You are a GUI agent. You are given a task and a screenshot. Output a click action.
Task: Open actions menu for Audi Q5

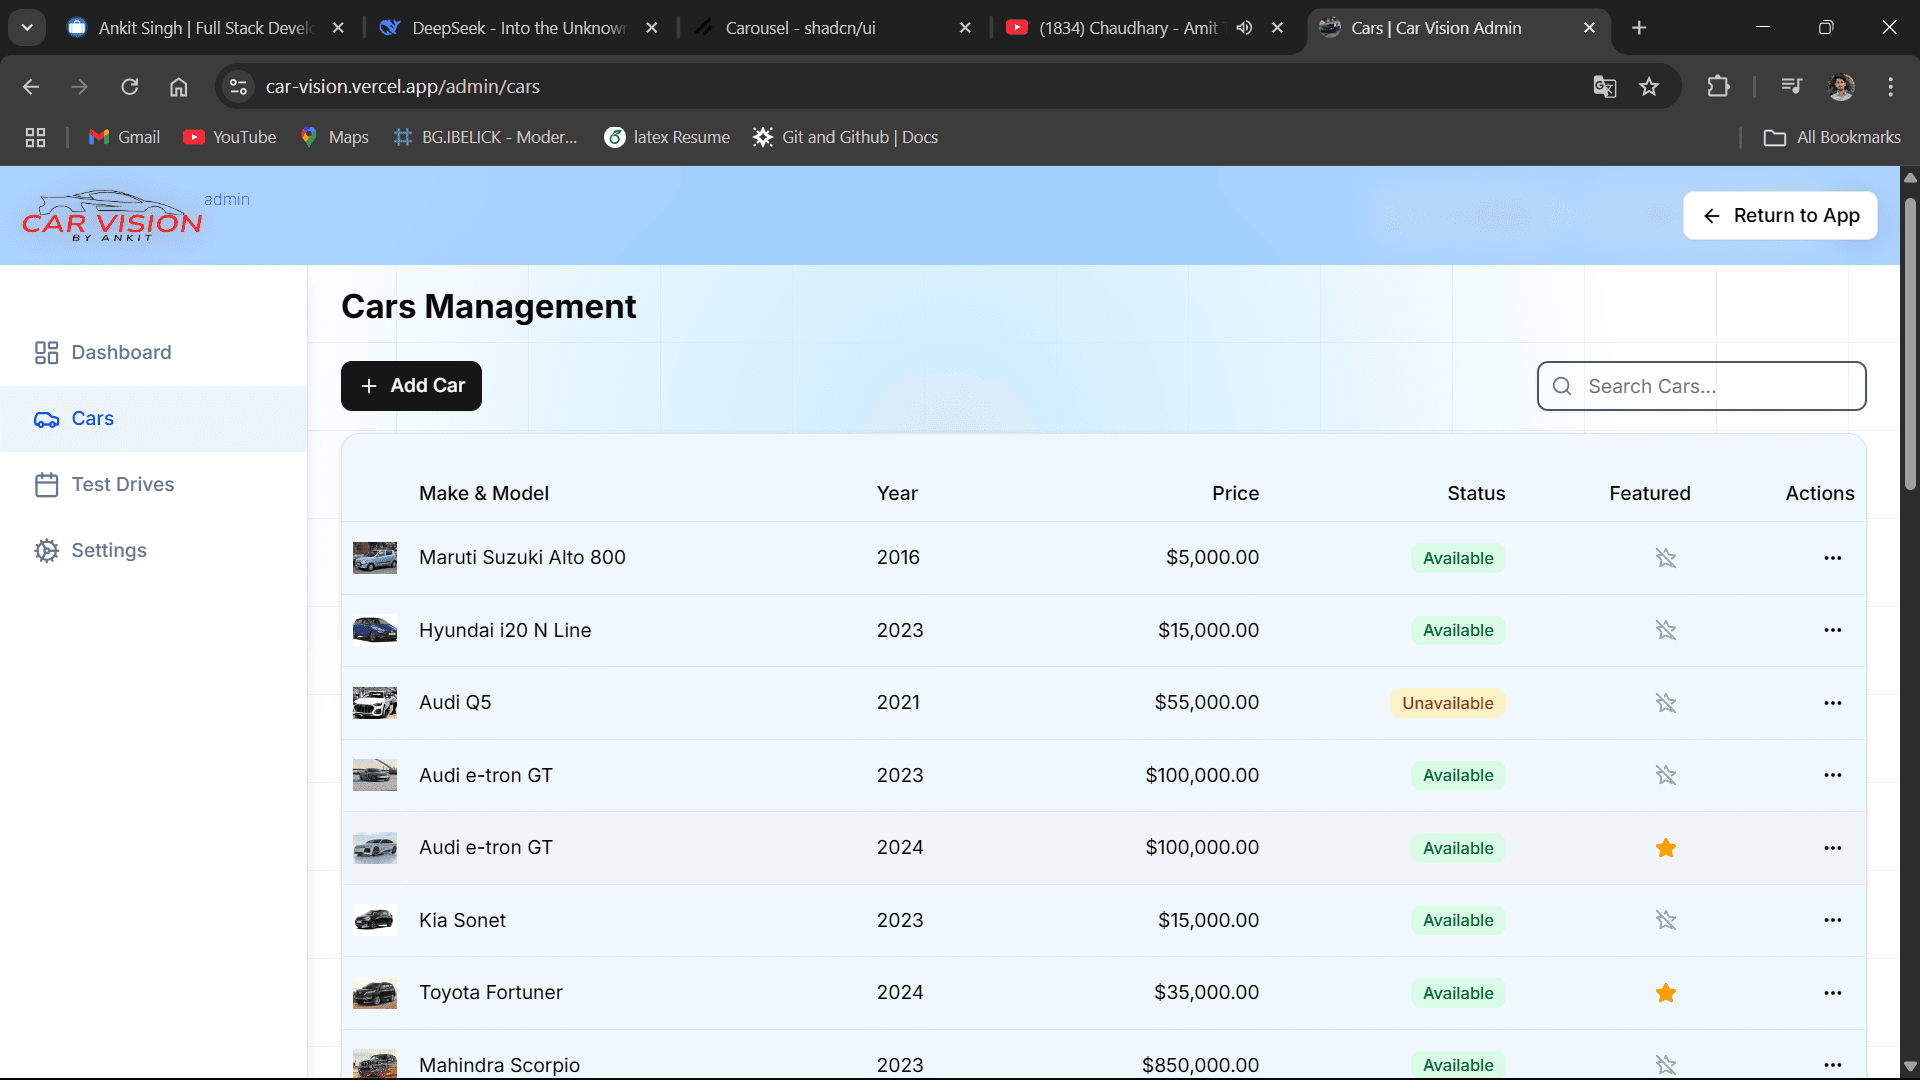(x=1832, y=703)
